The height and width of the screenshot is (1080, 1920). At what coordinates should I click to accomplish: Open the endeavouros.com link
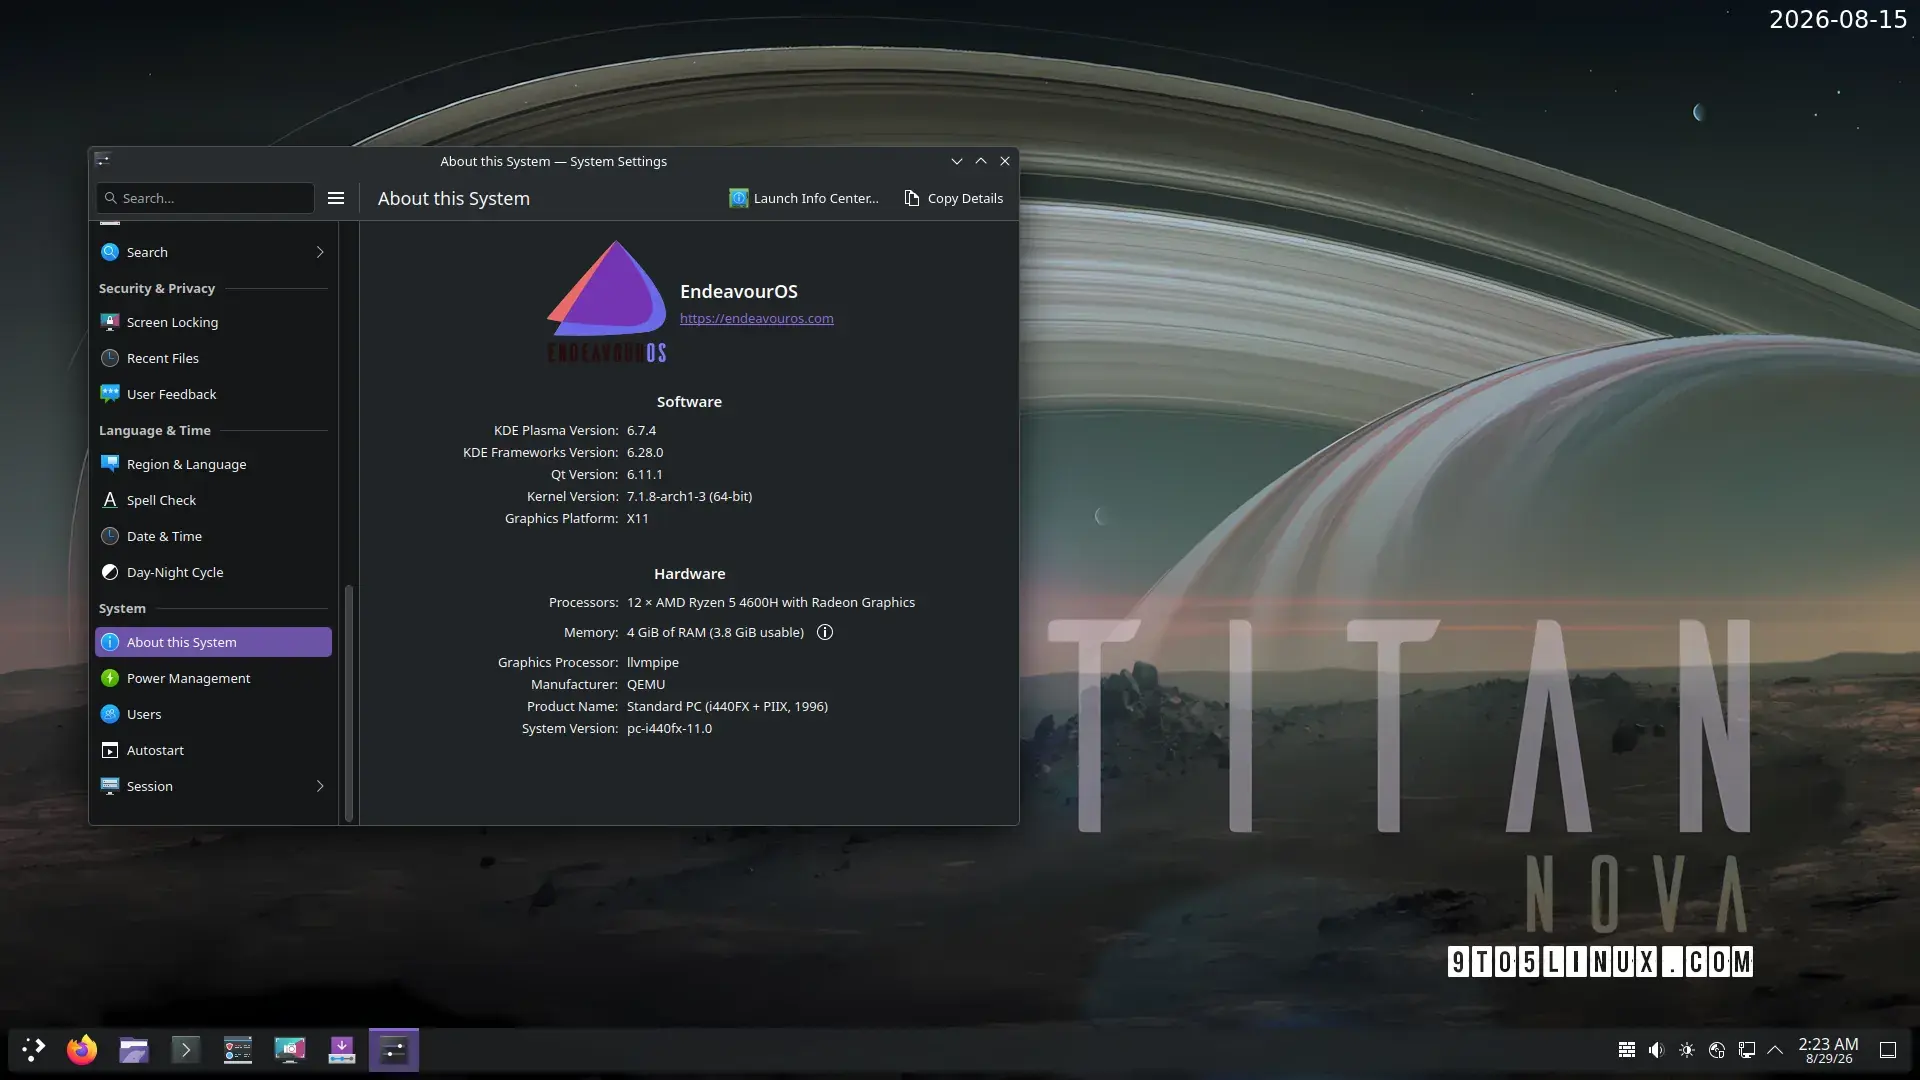tap(757, 319)
